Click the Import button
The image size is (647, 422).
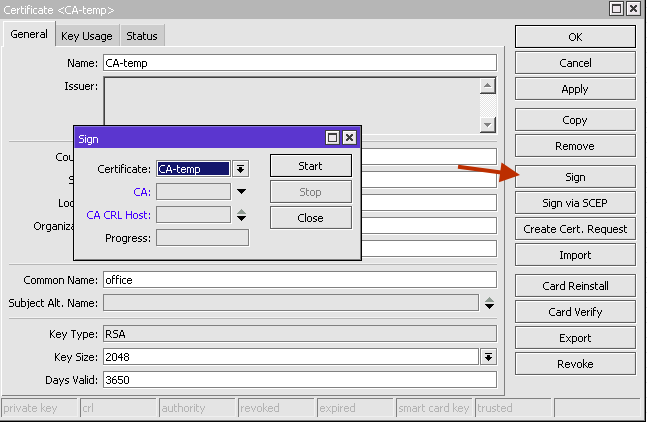575,255
